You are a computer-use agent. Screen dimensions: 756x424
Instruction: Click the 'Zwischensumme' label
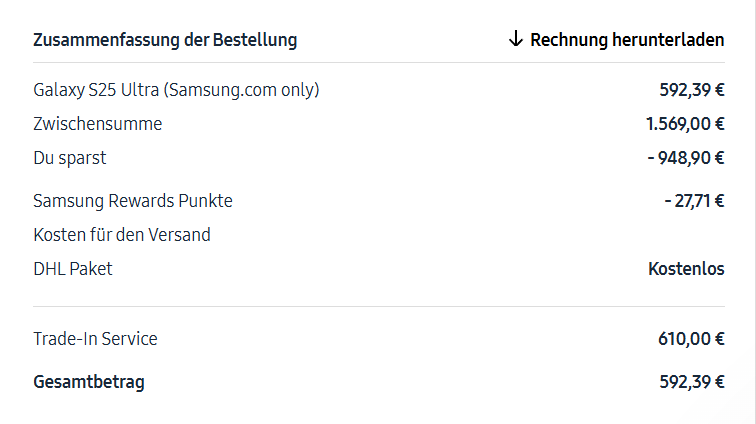pos(97,124)
